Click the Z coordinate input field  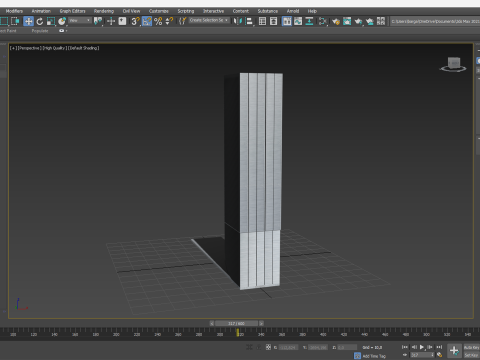click(347, 347)
